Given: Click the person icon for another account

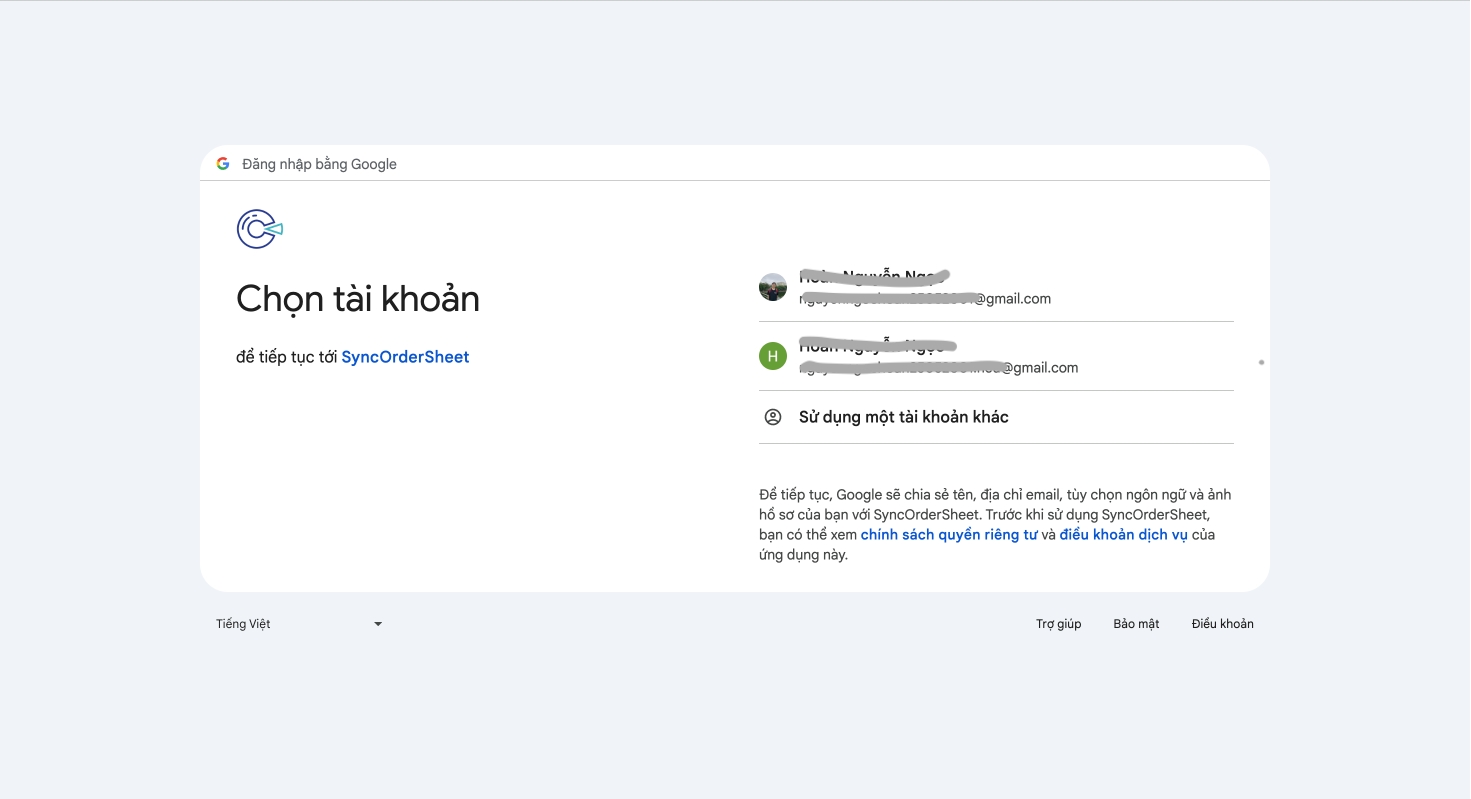Looking at the screenshot, I should 773,417.
